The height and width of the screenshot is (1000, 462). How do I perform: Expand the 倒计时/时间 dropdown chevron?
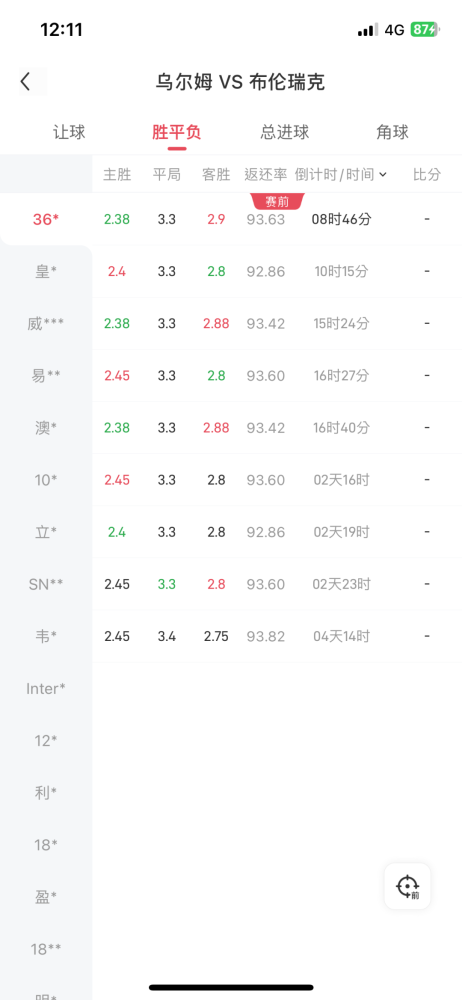click(x=383, y=175)
